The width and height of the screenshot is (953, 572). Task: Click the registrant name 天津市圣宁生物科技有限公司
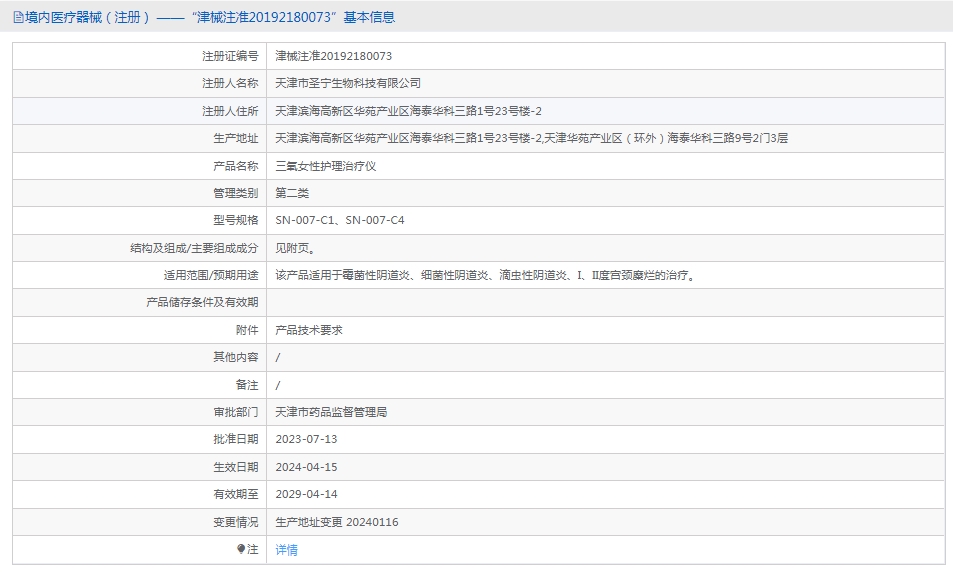click(348, 83)
